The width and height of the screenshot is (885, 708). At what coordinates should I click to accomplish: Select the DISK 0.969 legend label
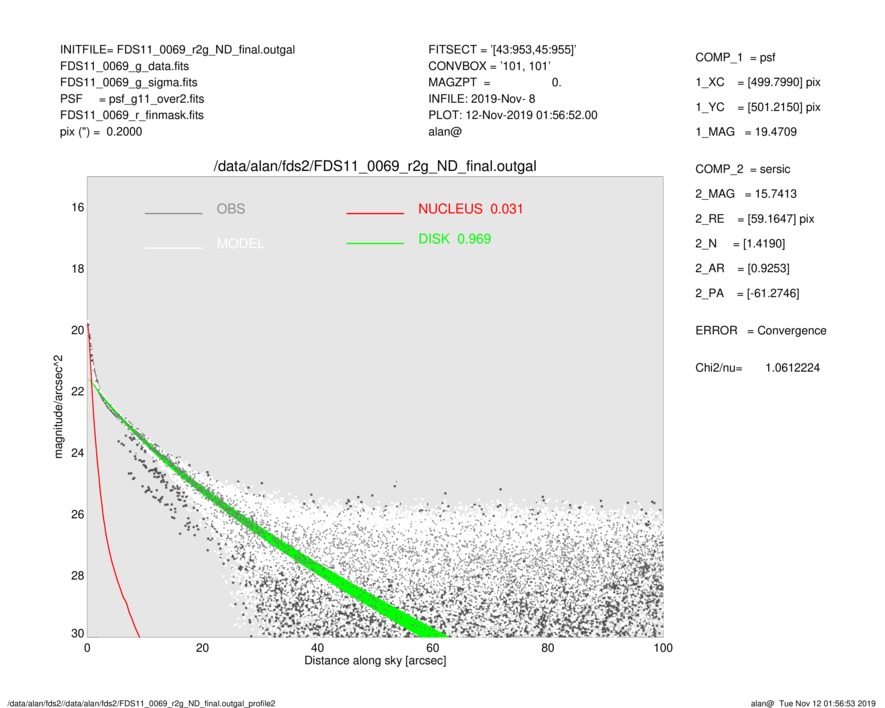tap(454, 239)
